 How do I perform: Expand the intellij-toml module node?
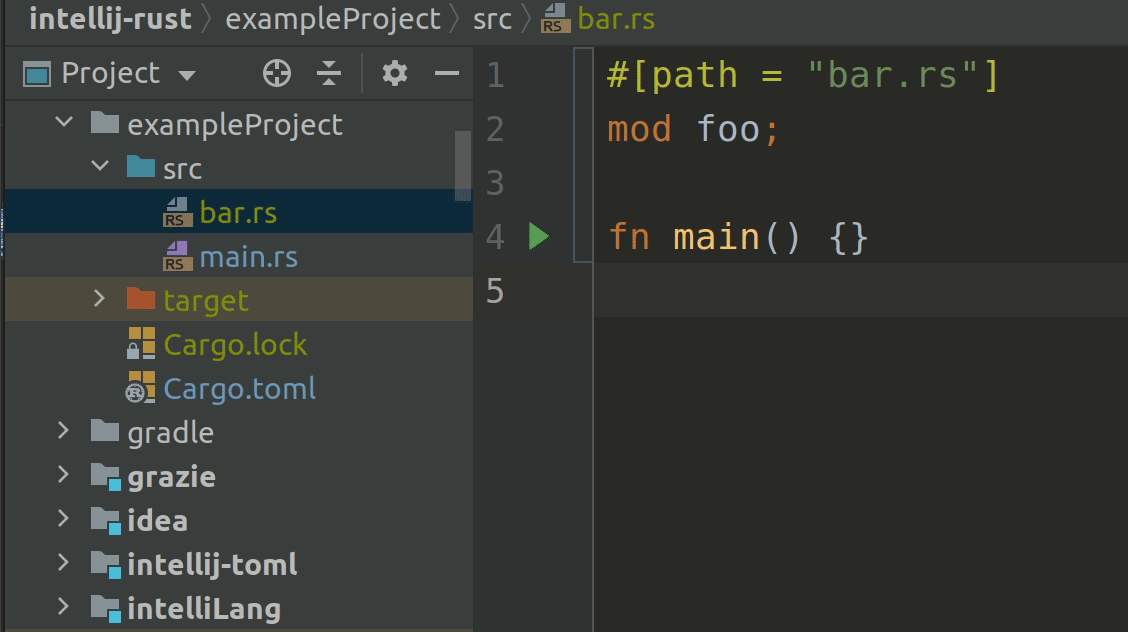(63, 562)
